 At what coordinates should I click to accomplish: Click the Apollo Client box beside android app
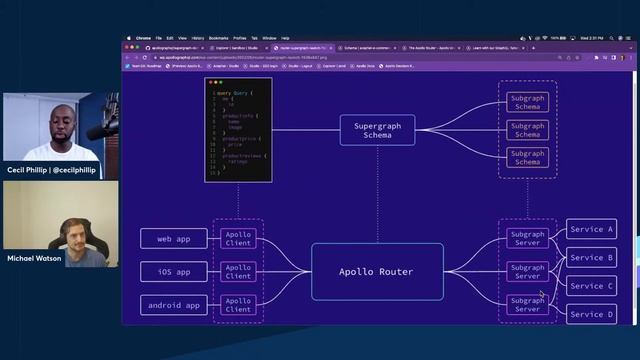238,305
